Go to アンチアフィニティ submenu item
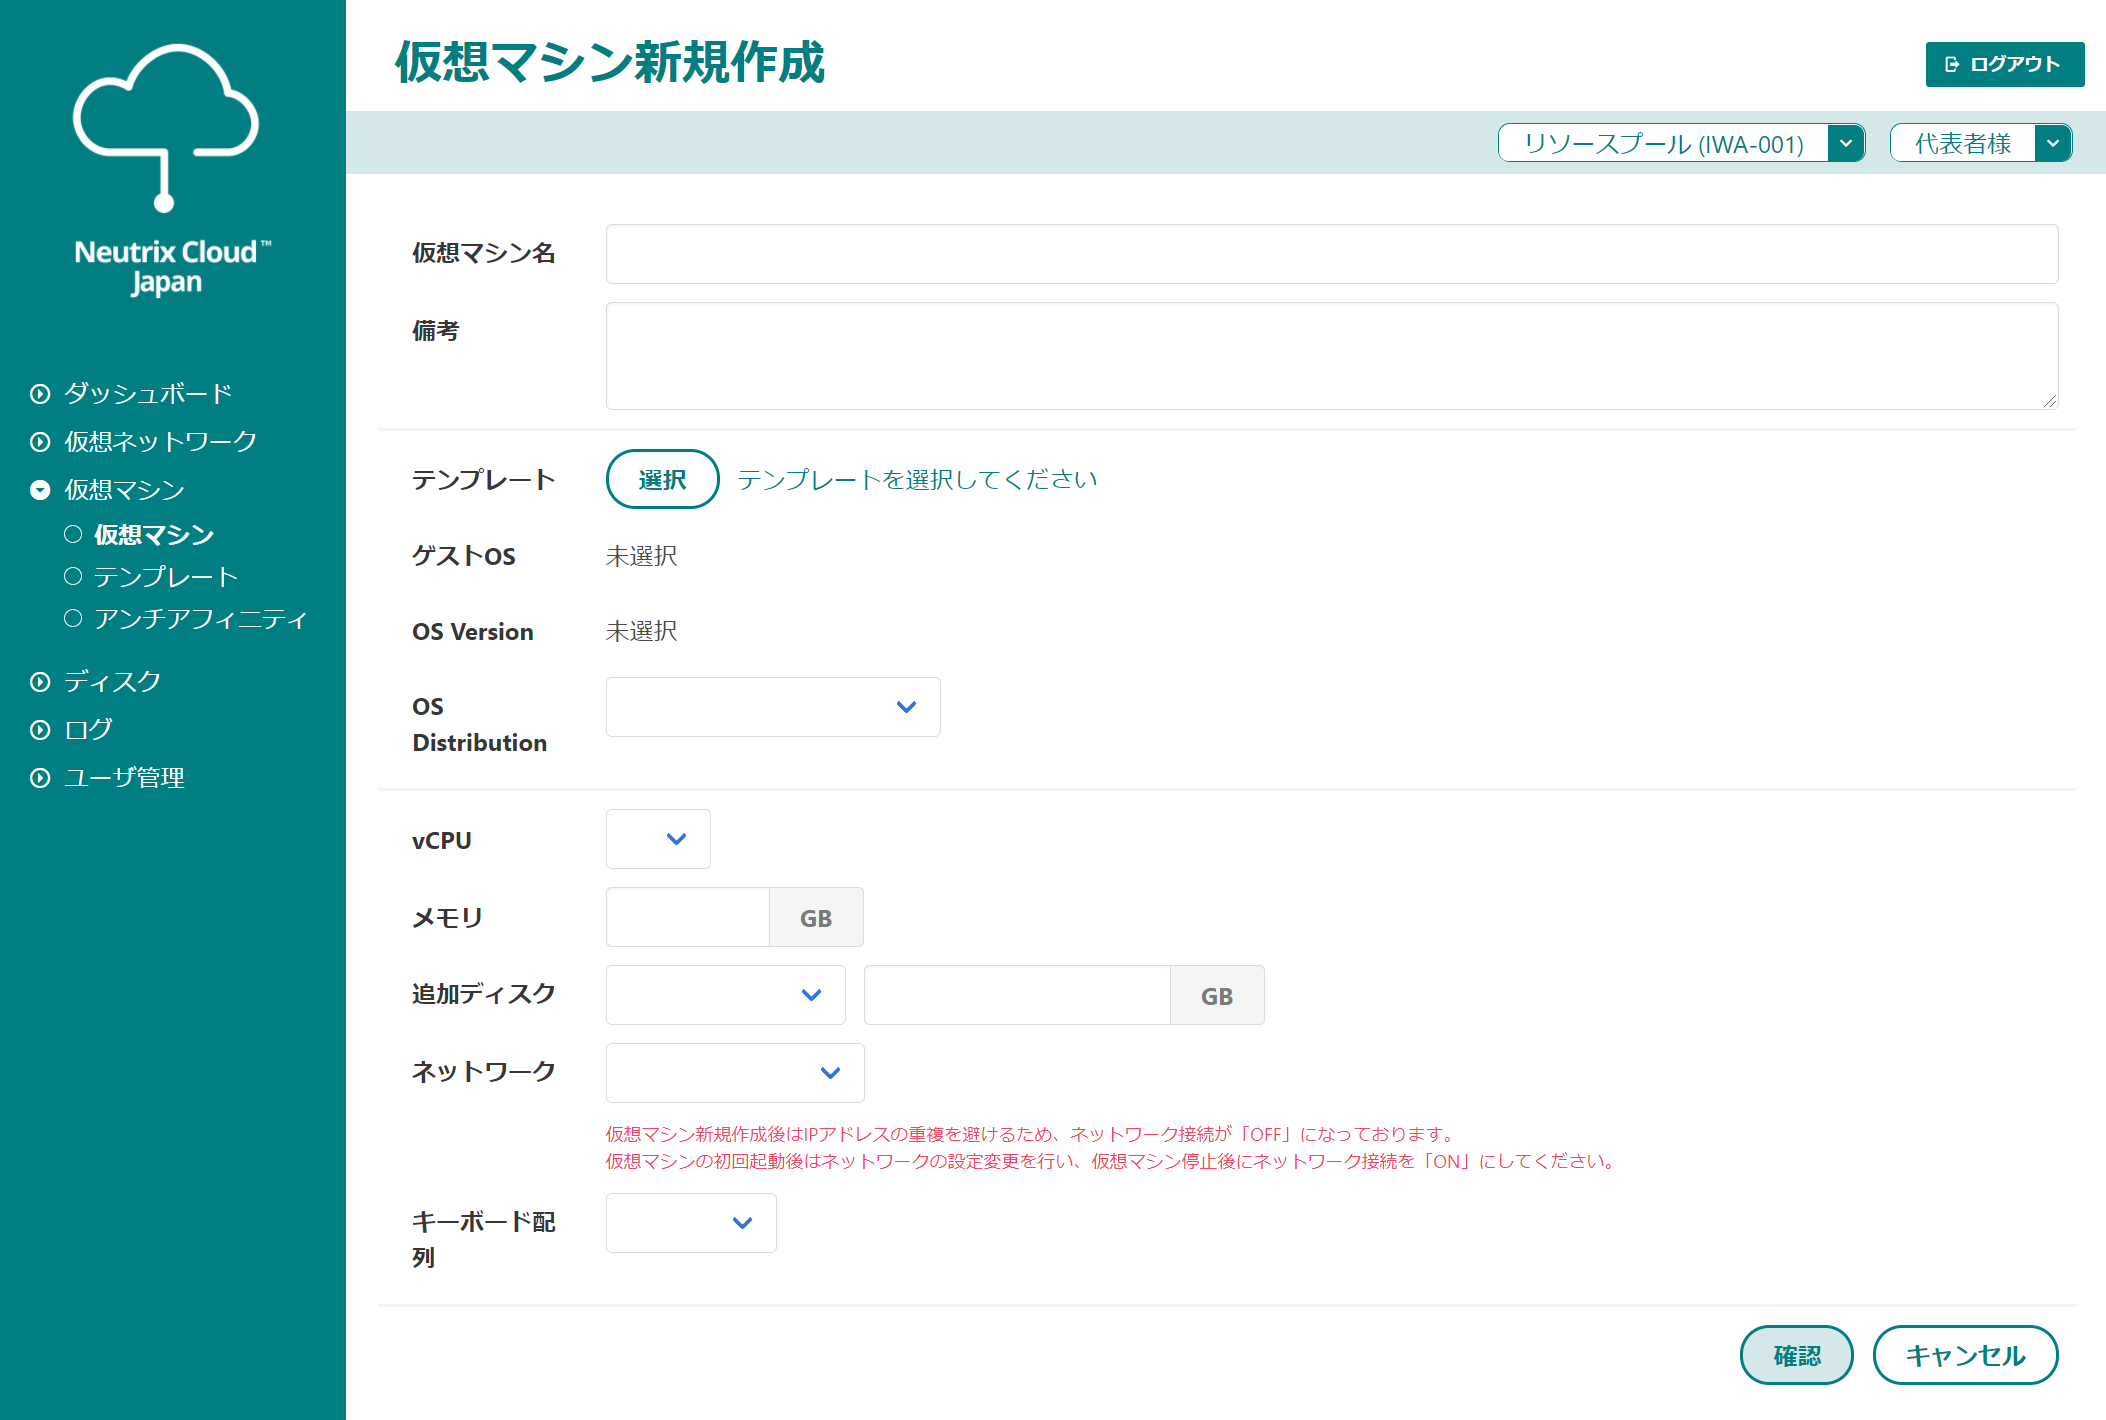This screenshot has height=1420, width=2106. 200,619
